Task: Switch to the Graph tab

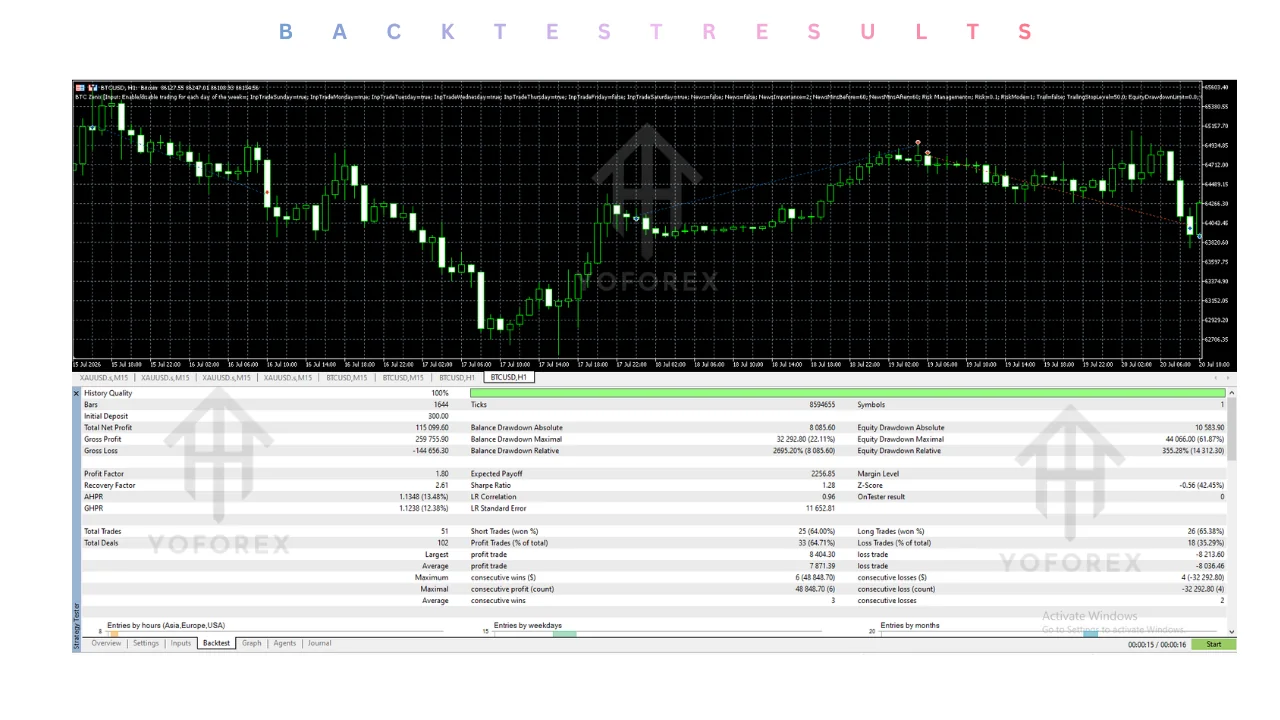Action: [x=252, y=644]
